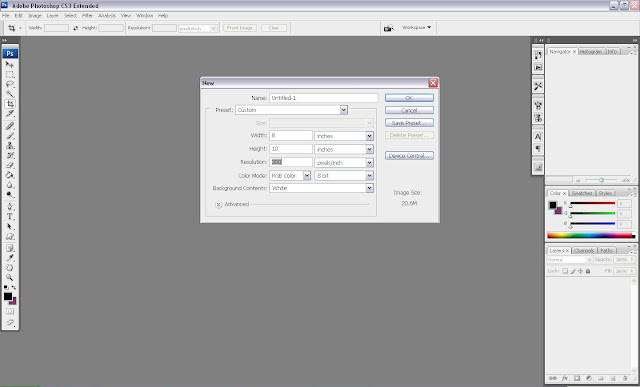The image size is (640, 387).
Task: Swap width and height in options bar
Action: pyautogui.click(x=76, y=28)
